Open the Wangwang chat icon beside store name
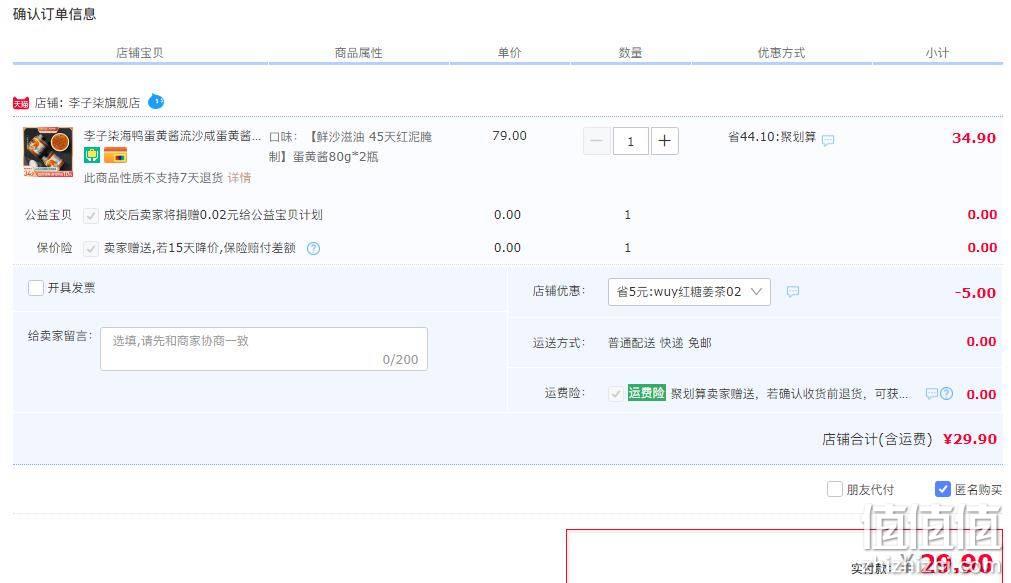 (x=156, y=101)
